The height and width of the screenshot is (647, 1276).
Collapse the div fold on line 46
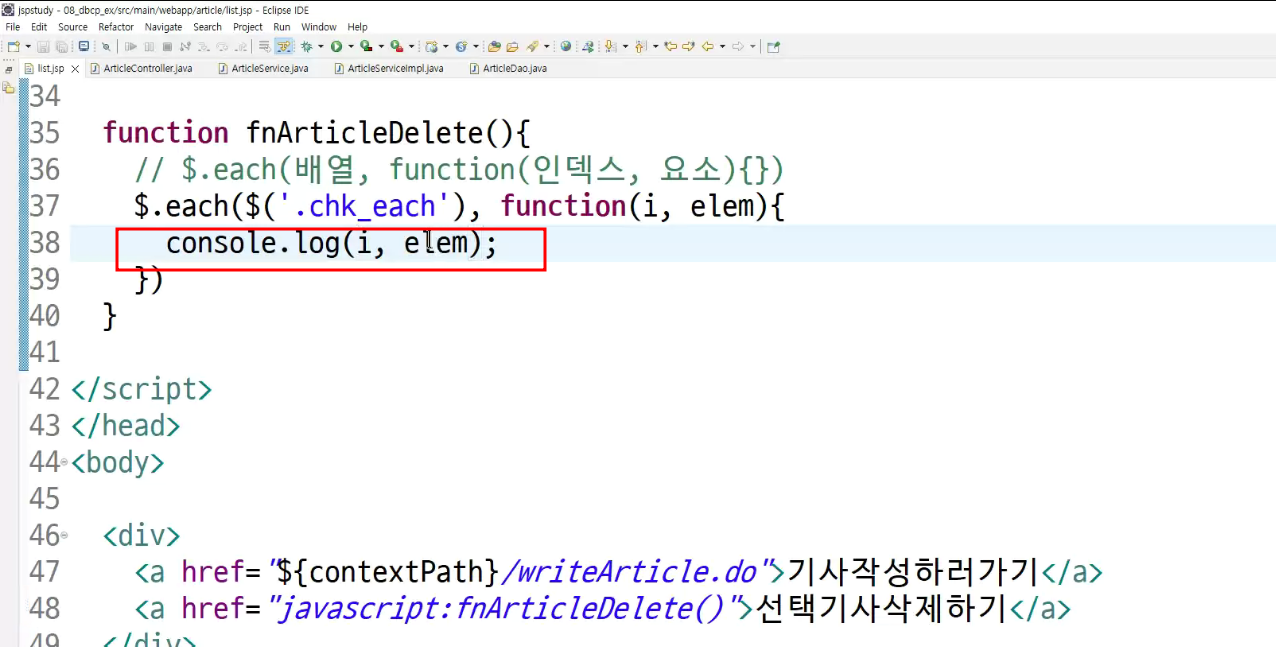point(64,536)
